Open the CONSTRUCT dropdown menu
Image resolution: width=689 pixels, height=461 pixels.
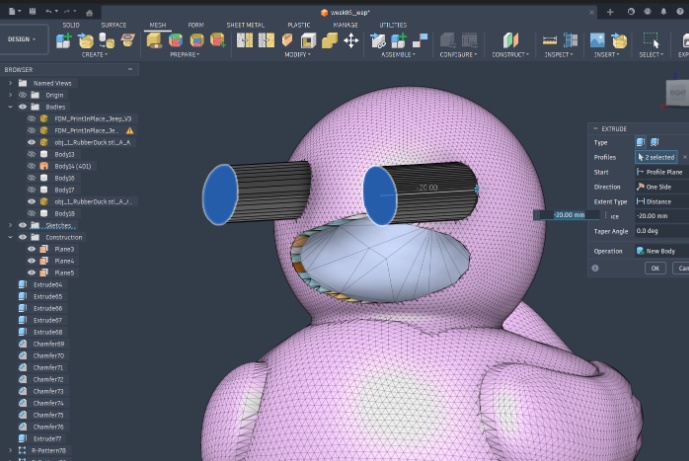pyautogui.click(x=510, y=54)
